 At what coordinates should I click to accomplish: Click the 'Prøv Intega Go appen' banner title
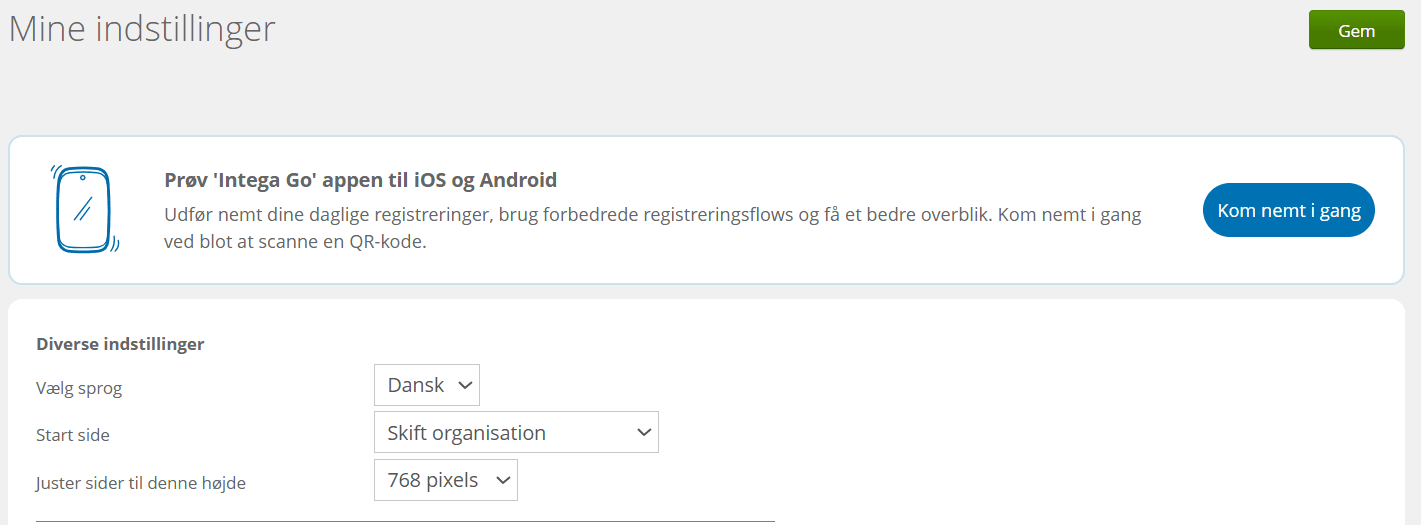360,181
